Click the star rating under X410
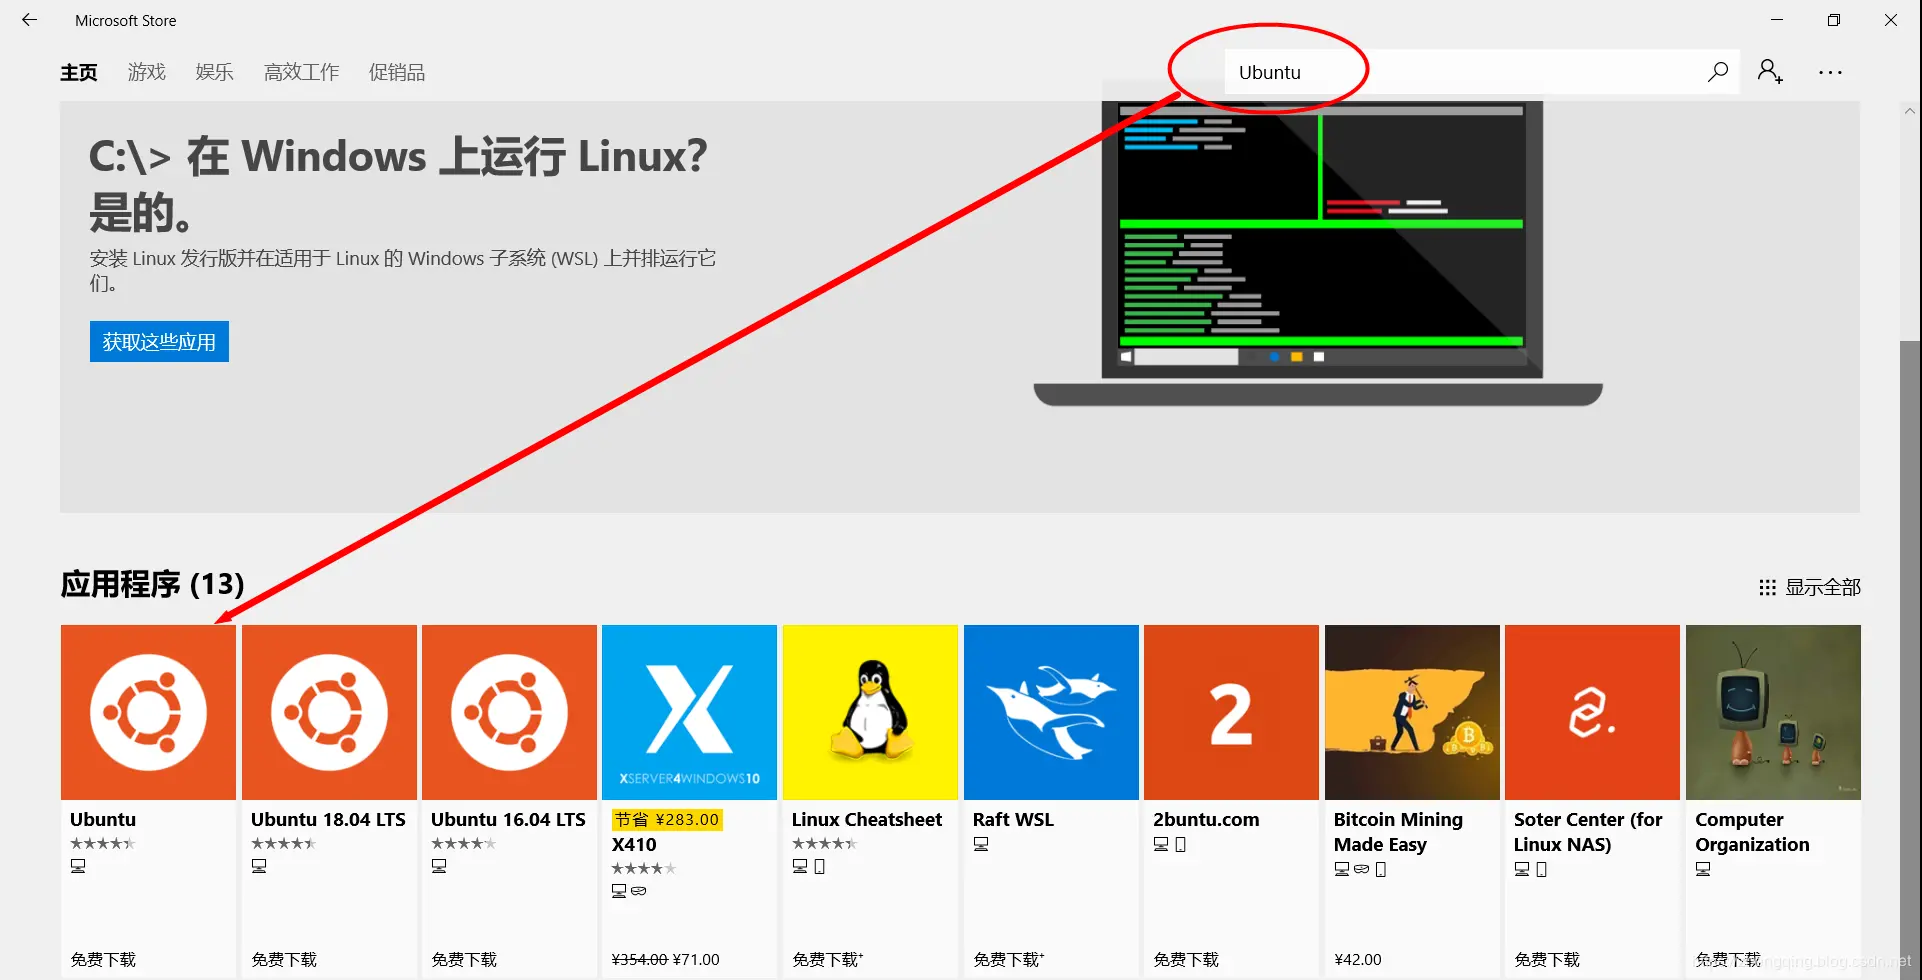This screenshot has width=1922, height=980. (644, 868)
